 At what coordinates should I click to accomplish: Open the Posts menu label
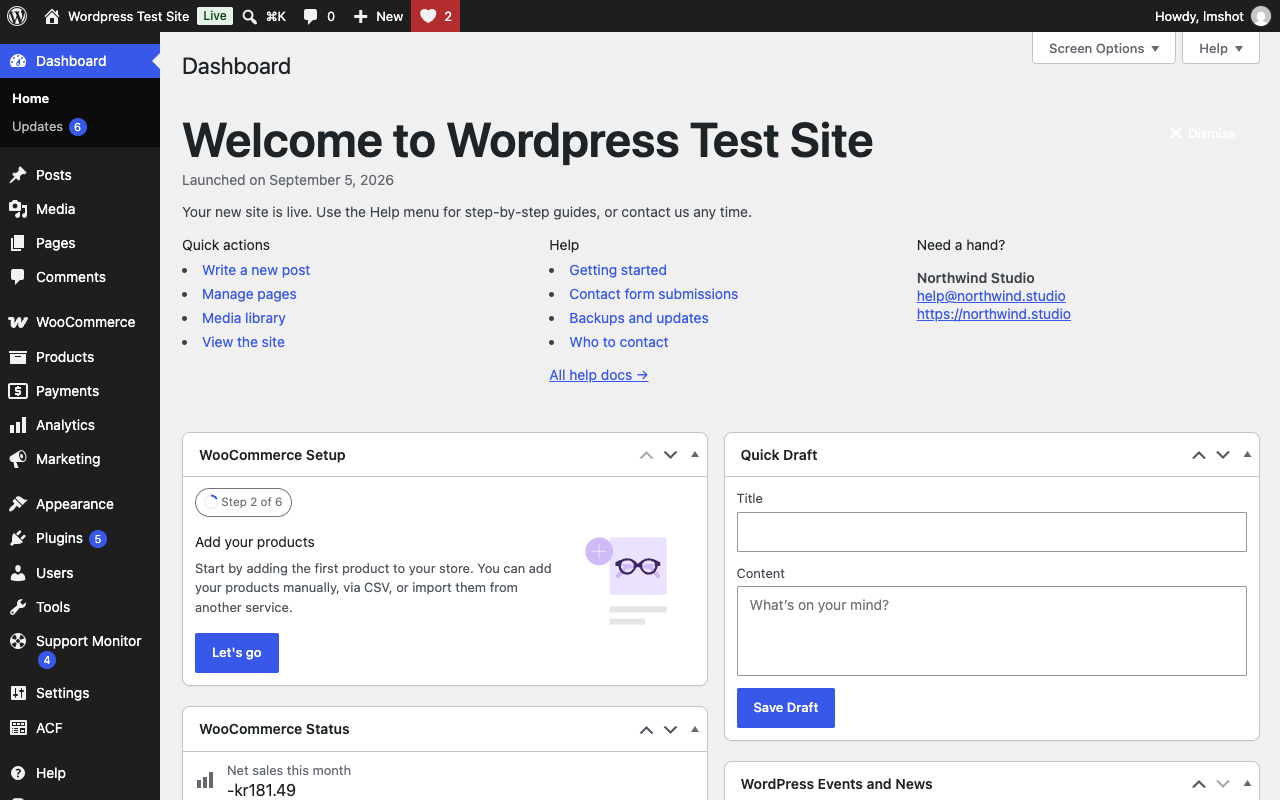click(54, 175)
